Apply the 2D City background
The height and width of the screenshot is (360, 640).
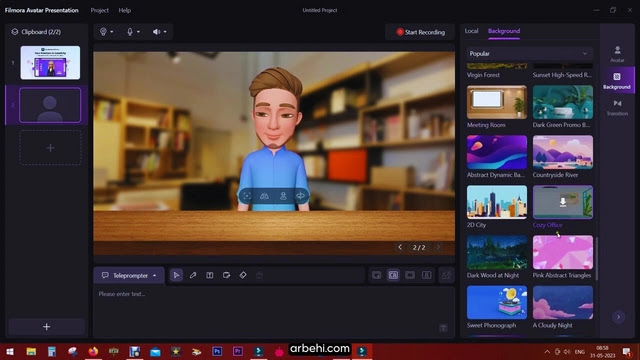coord(497,202)
